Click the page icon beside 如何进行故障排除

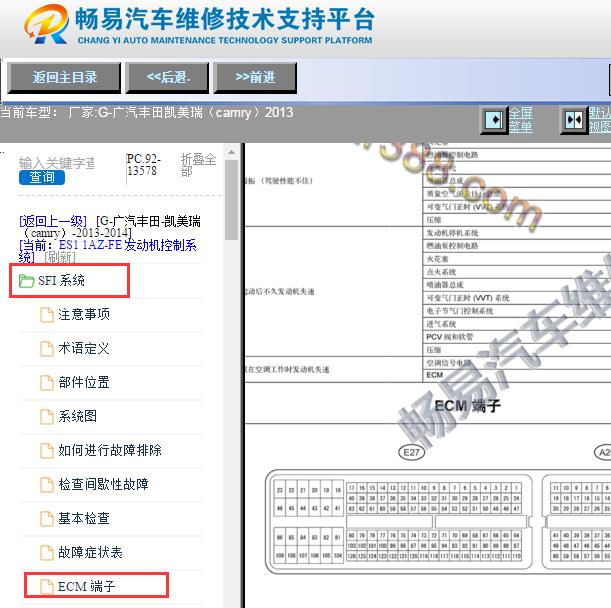(47, 451)
